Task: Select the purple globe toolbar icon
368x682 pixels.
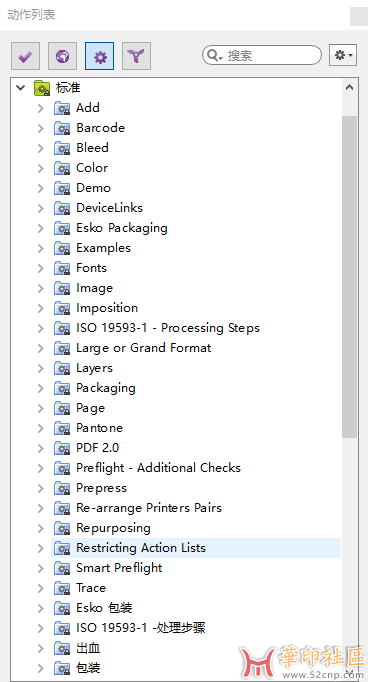Action: pyautogui.click(x=63, y=56)
